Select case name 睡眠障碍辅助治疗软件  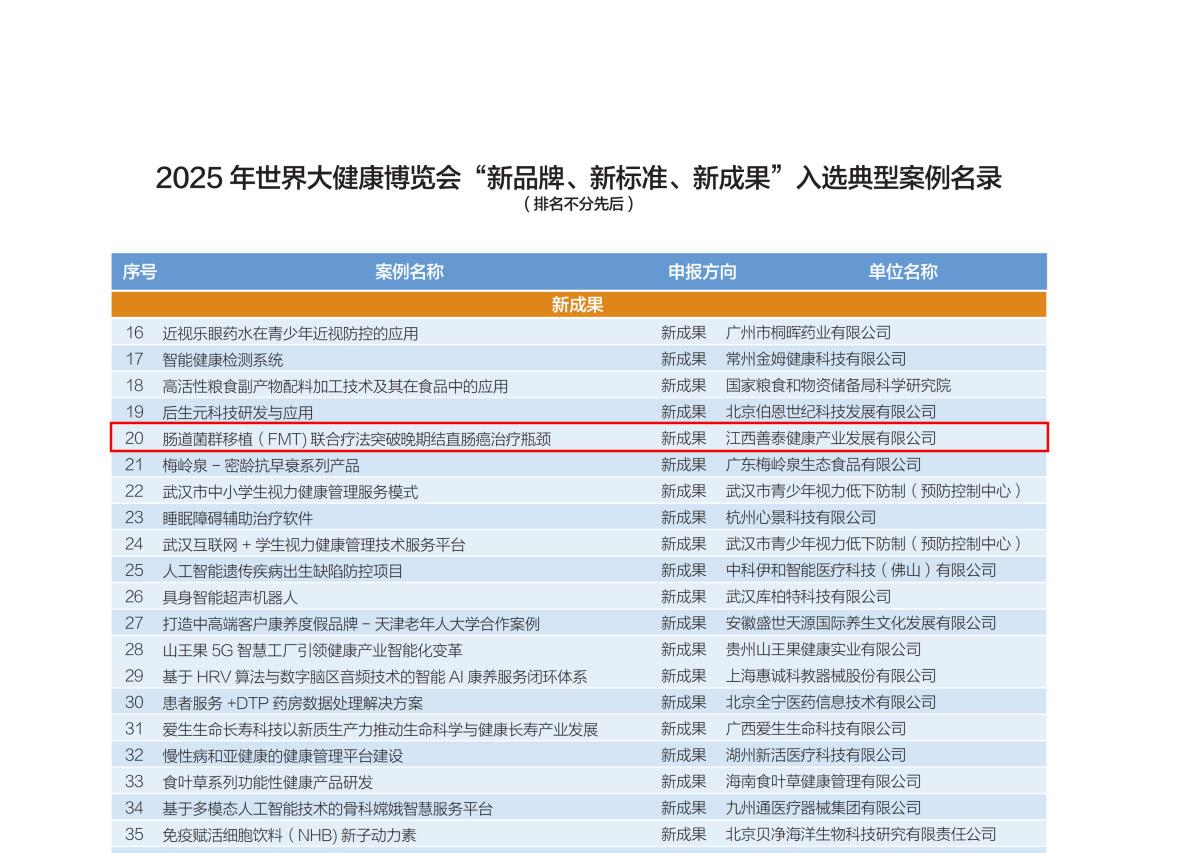(x=238, y=518)
